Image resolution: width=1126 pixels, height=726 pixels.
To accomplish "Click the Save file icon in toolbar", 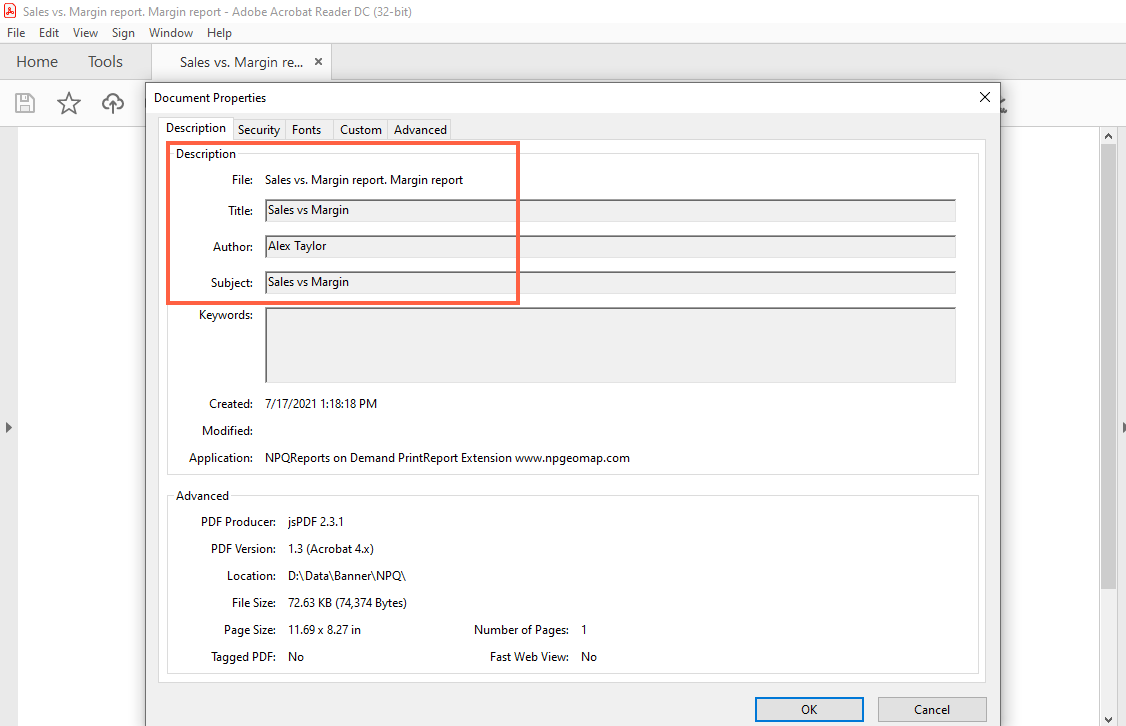I will click(25, 103).
